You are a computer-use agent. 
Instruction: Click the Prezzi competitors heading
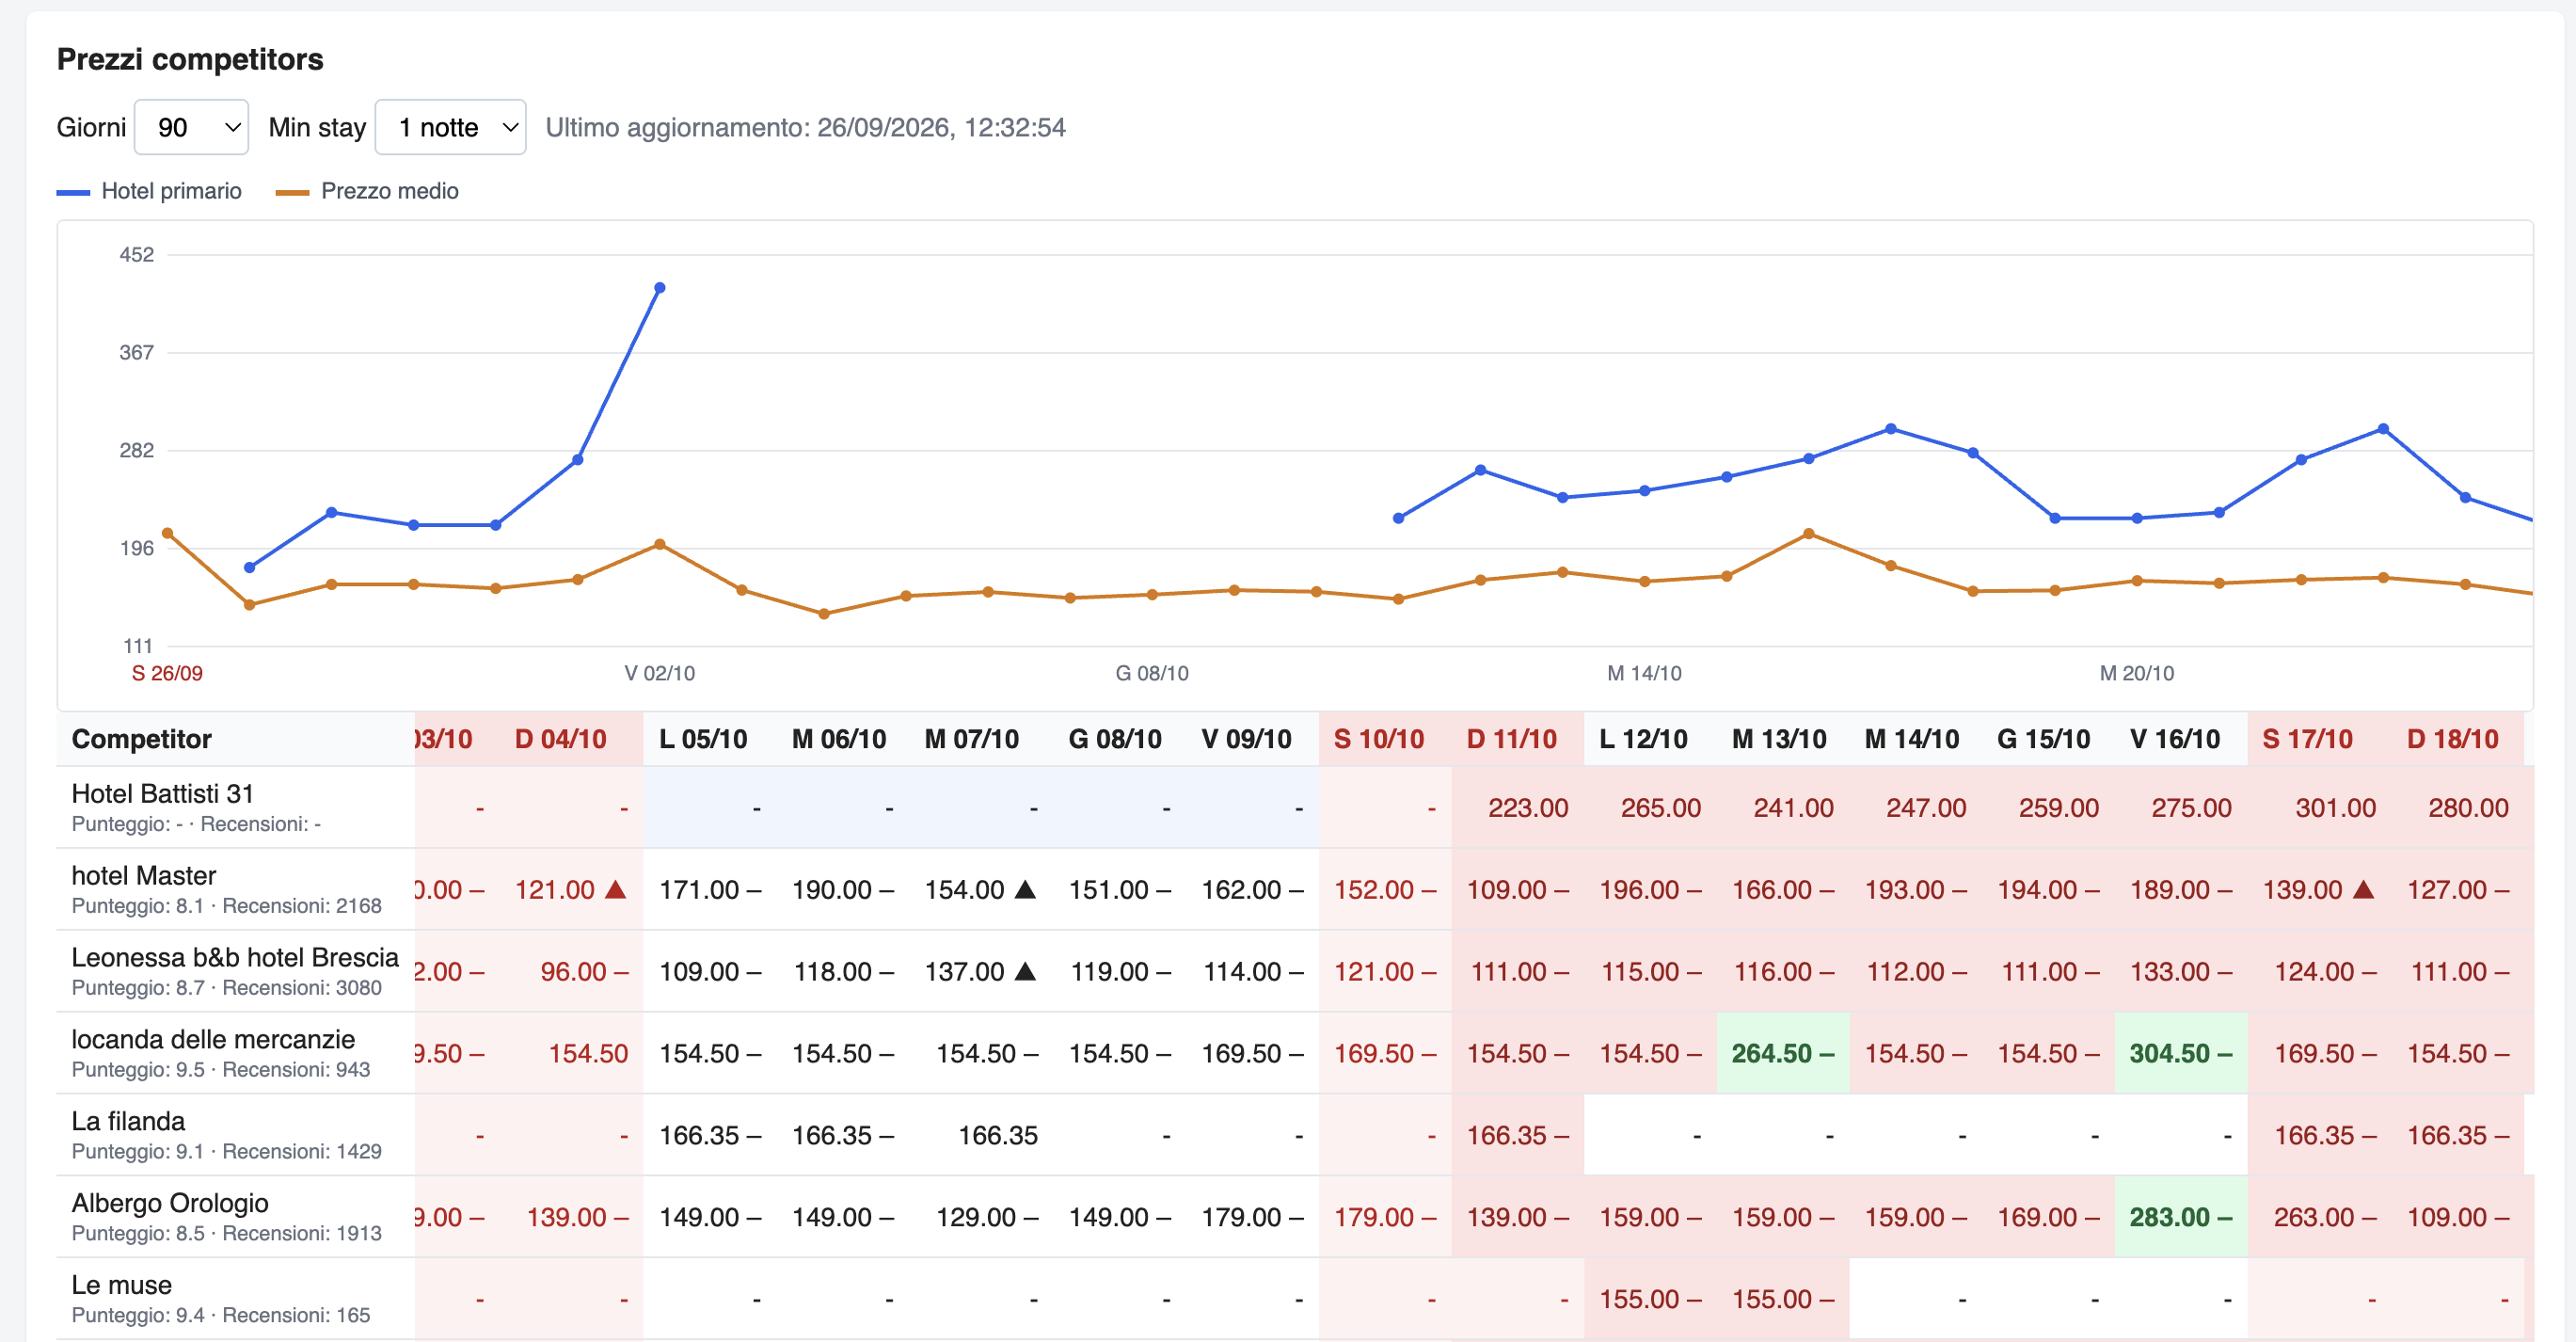coord(190,59)
